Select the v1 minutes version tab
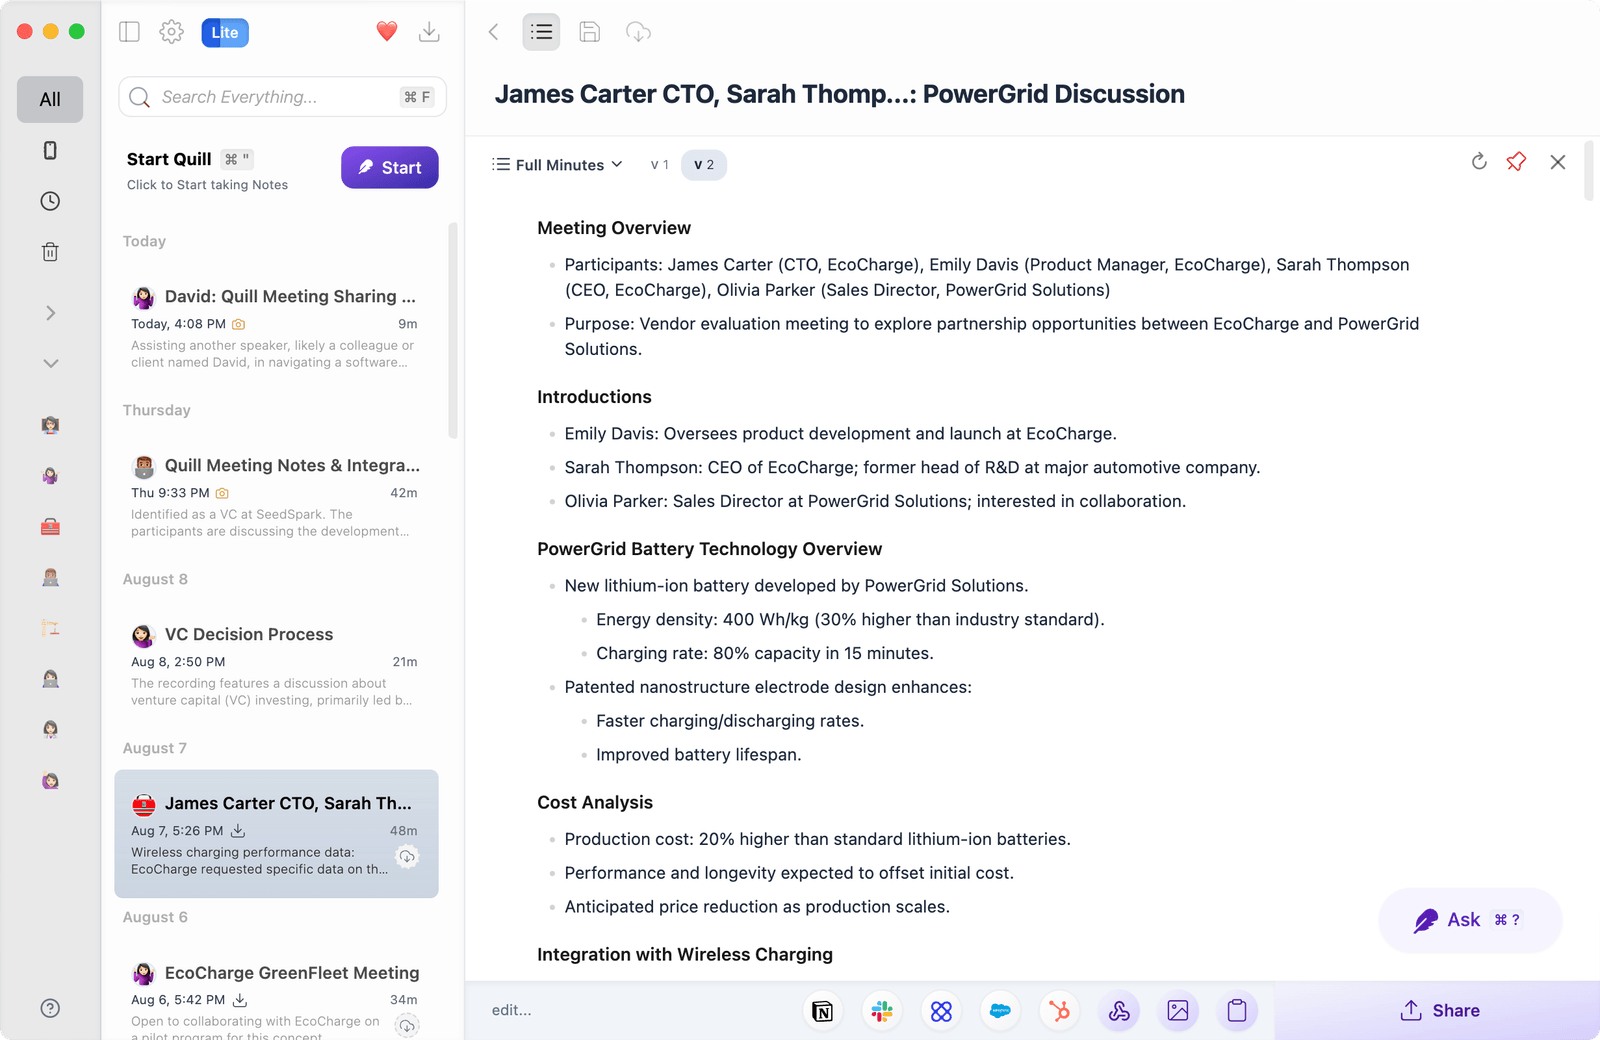The width and height of the screenshot is (1600, 1040). (x=659, y=164)
